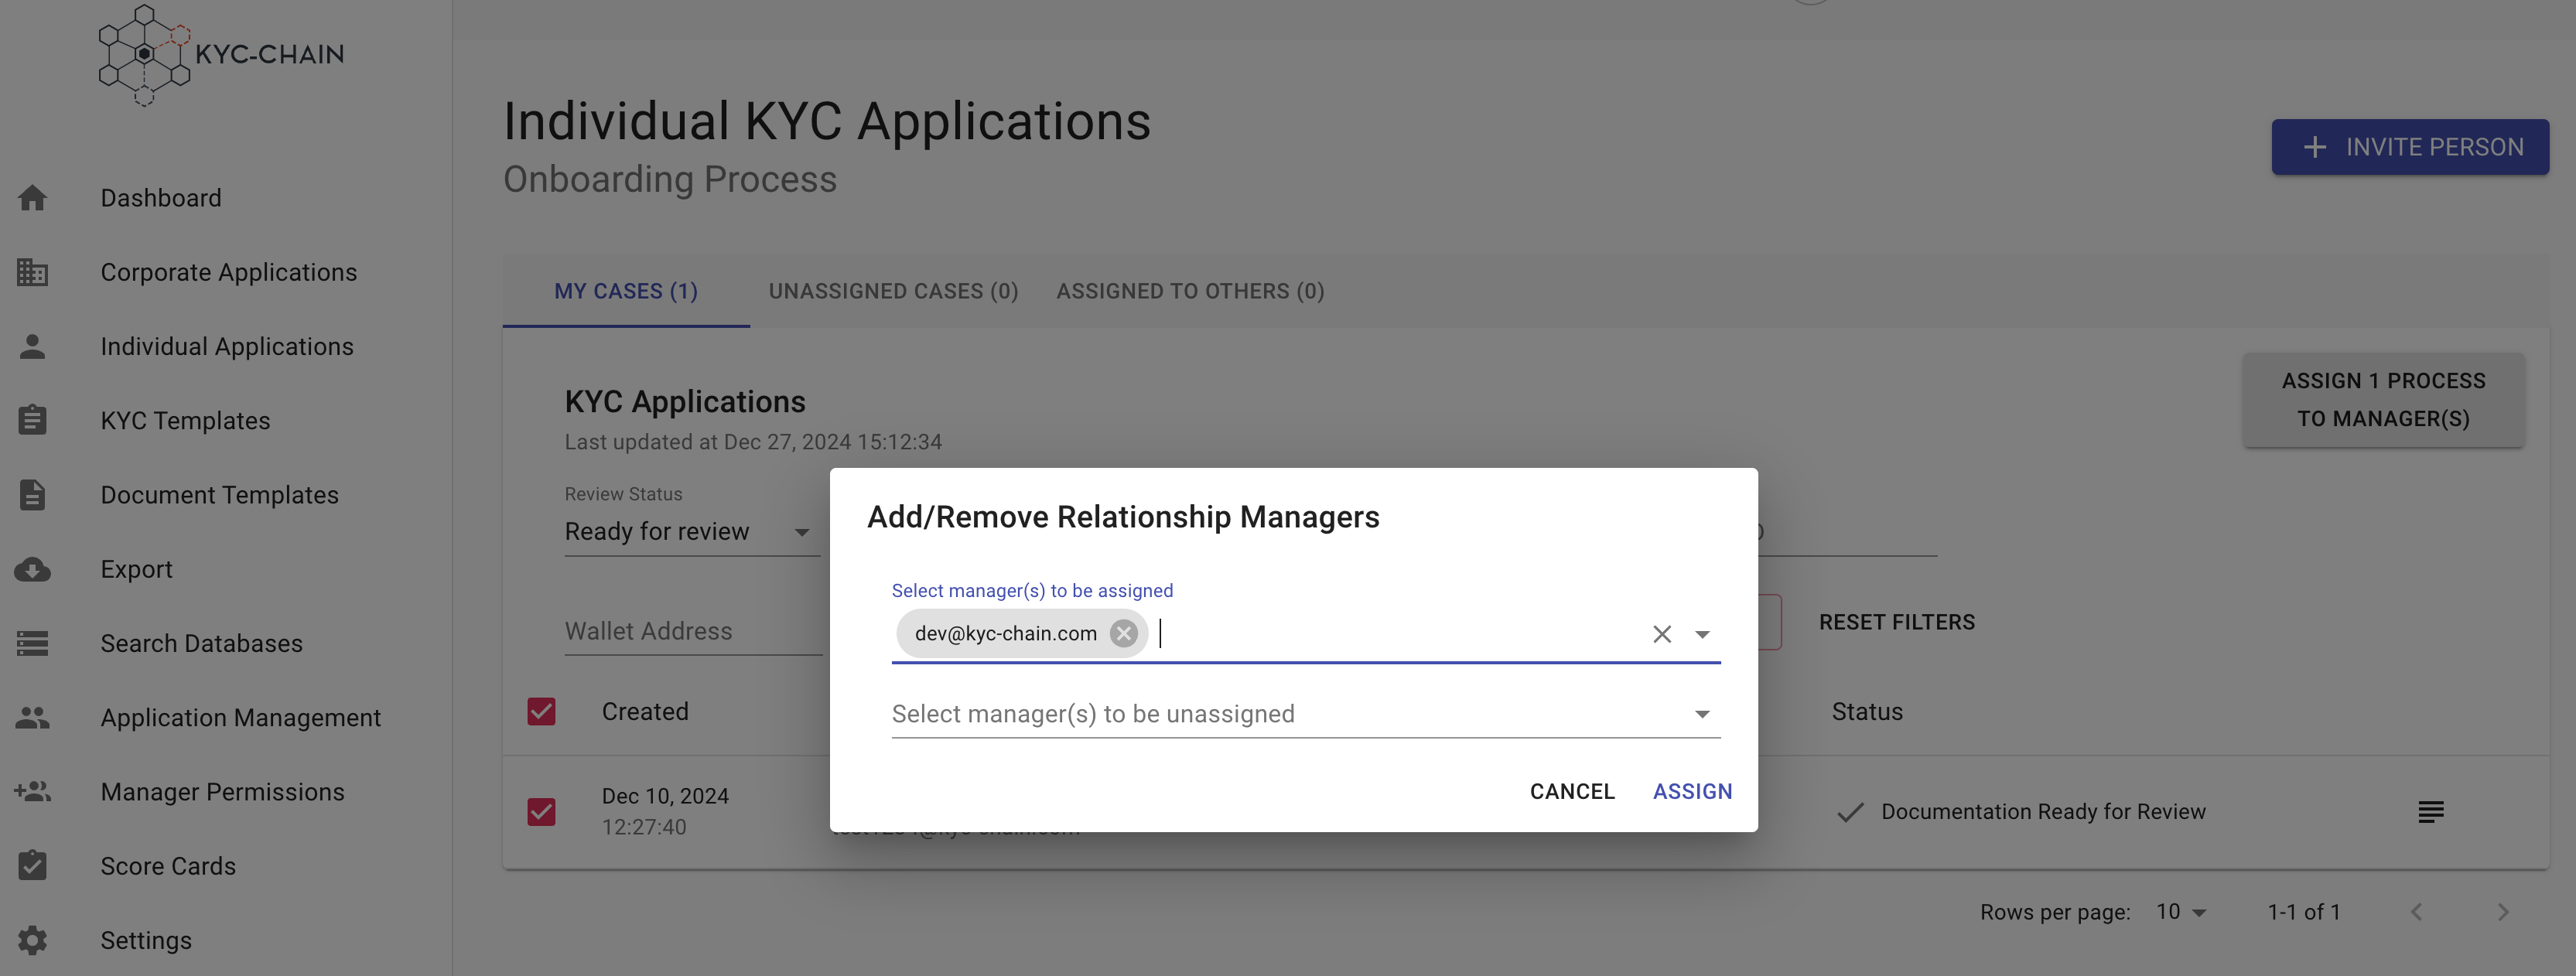
Task: Click the KYC-Chain hexagon logo
Action: click(x=145, y=55)
